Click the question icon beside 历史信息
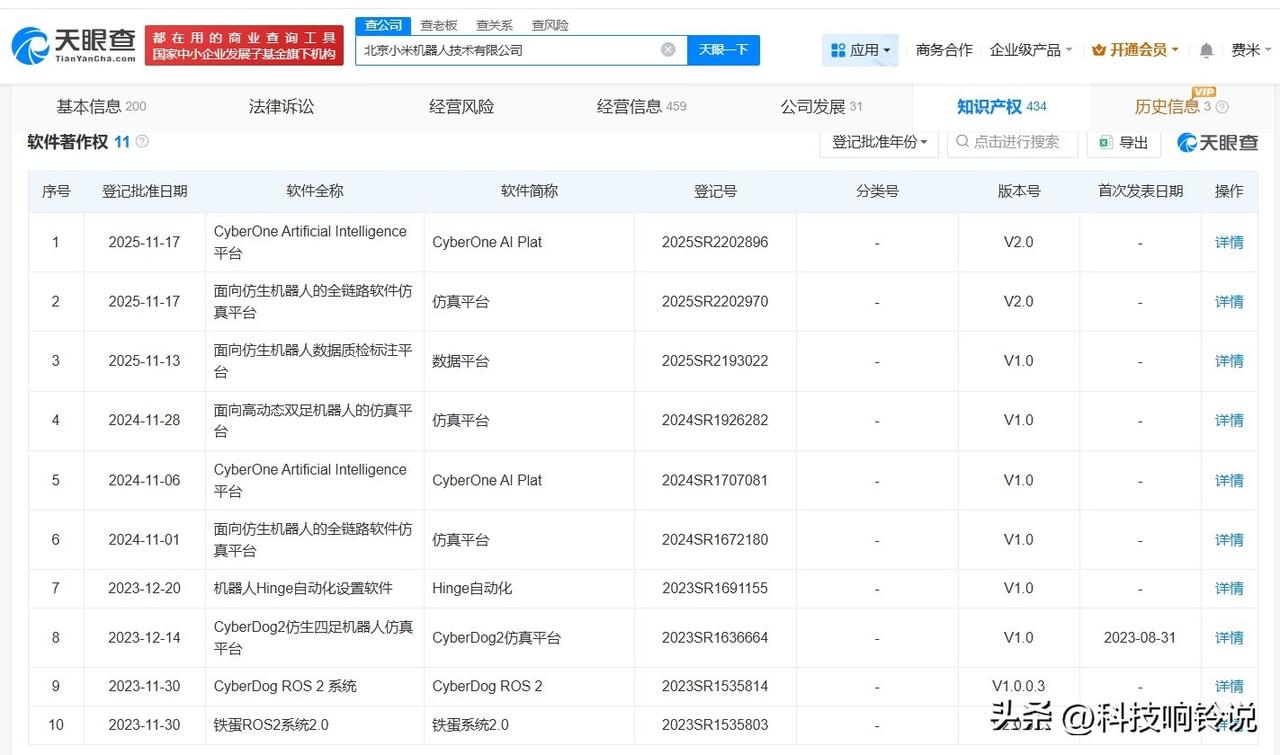The image size is (1280, 755). click(1222, 107)
